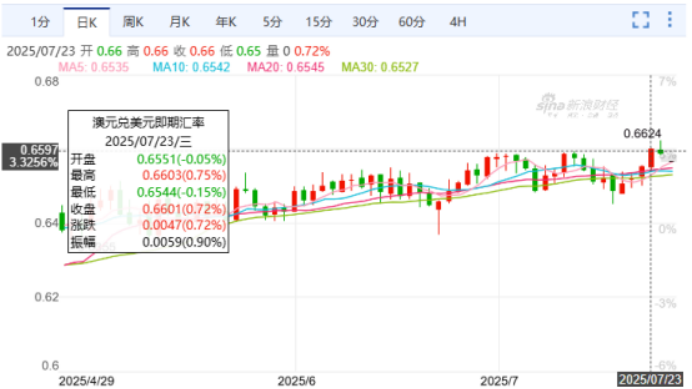This screenshot has height=389, width=692.
Task: Click the 涨跌 0.0047(0.72%) tooltip value
Action: [184, 225]
